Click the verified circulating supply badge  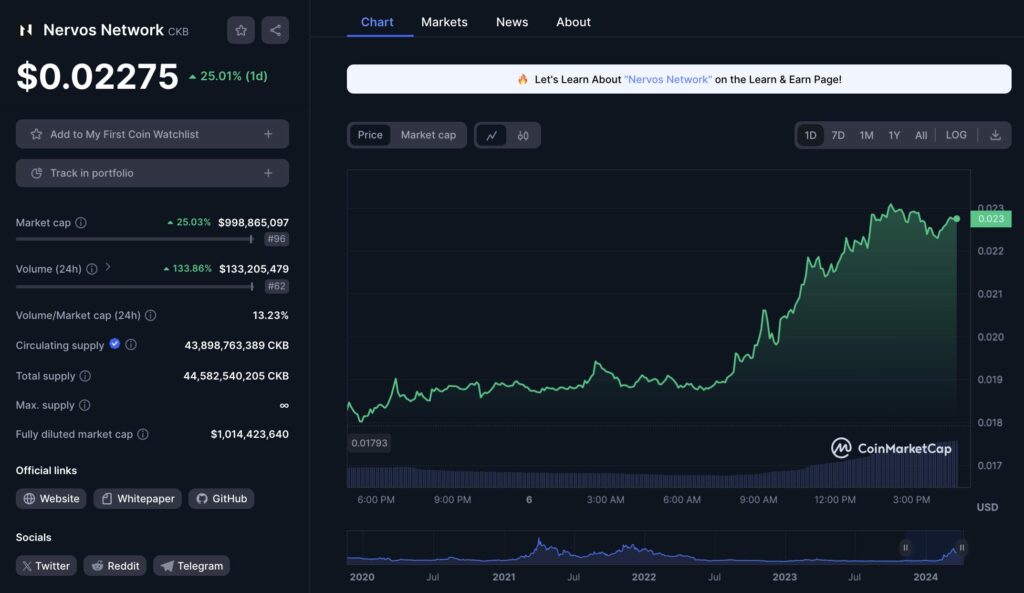point(115,344)
